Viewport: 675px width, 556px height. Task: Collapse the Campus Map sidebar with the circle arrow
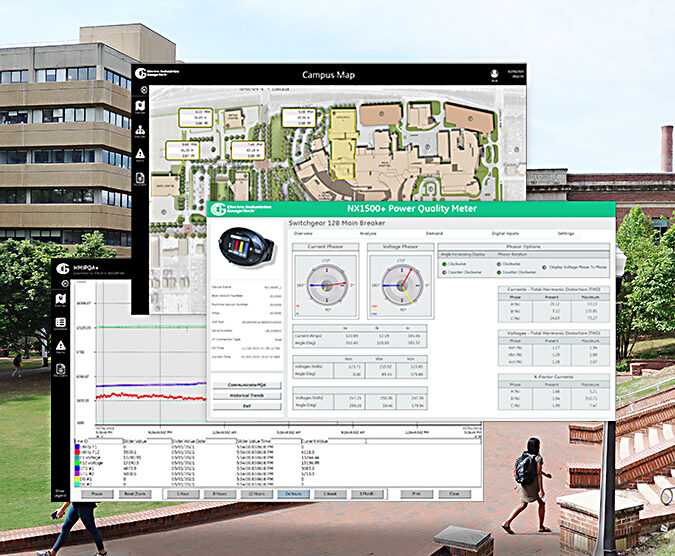click(x=144, y=90)
